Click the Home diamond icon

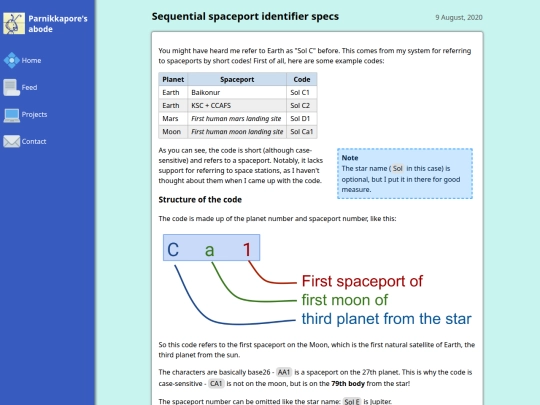pos(12,60)
